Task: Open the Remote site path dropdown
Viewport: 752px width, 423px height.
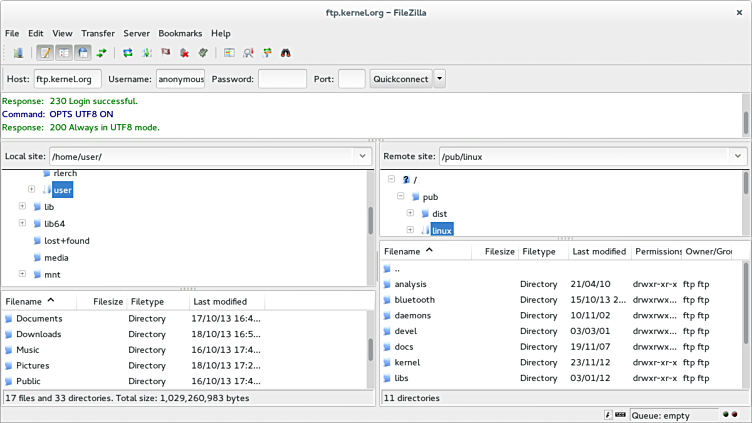Action: click(x=737, y=156)
